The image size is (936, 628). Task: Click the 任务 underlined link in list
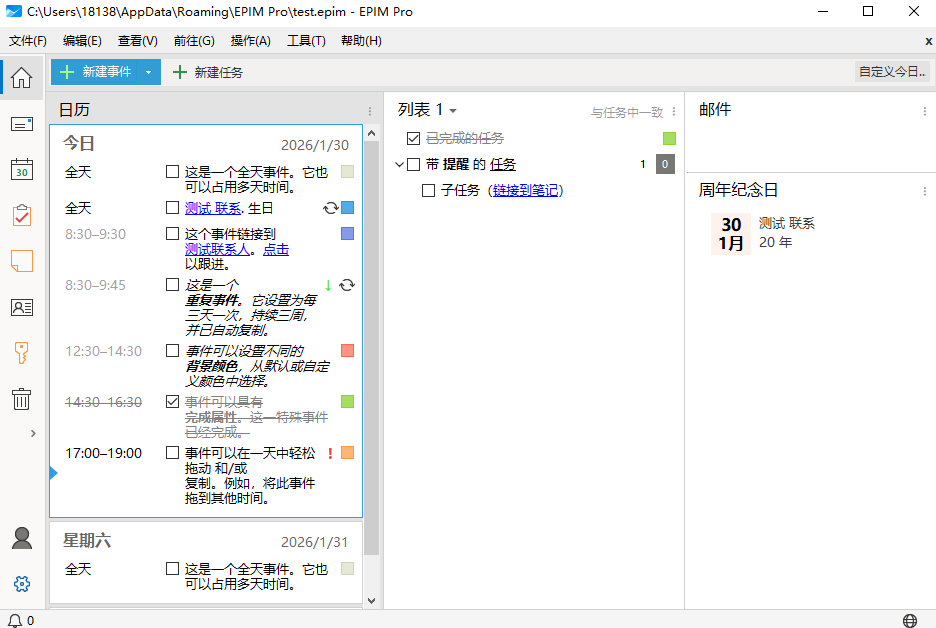click(x=503, y=164)
